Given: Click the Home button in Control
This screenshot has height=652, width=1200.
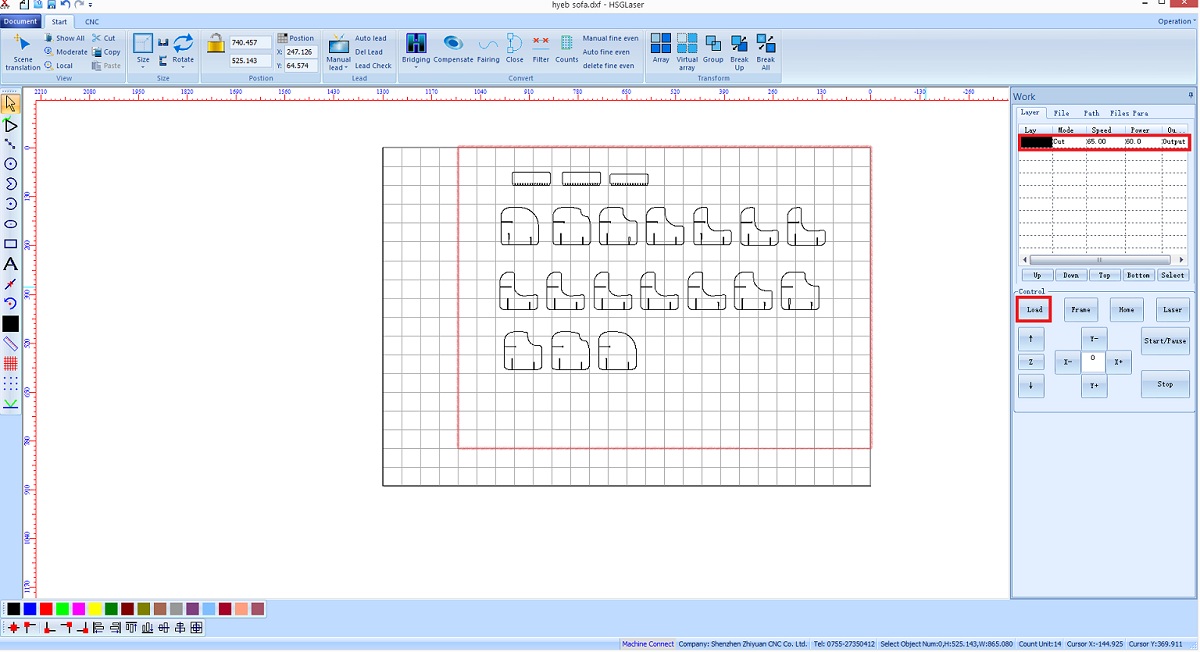Looking at the screenshot, I should point(1126,310).
